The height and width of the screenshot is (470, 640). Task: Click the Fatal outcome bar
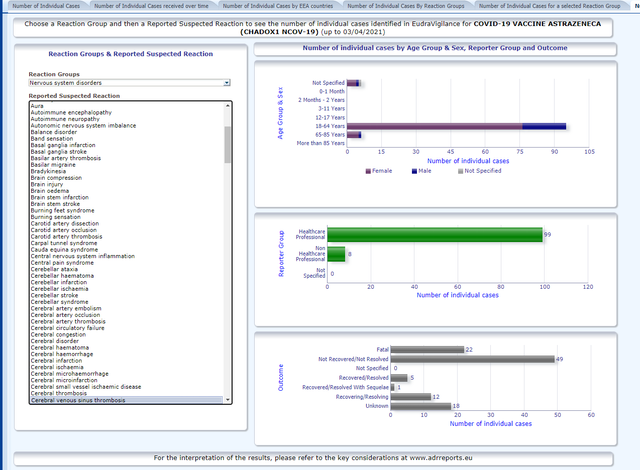point(427,350)
